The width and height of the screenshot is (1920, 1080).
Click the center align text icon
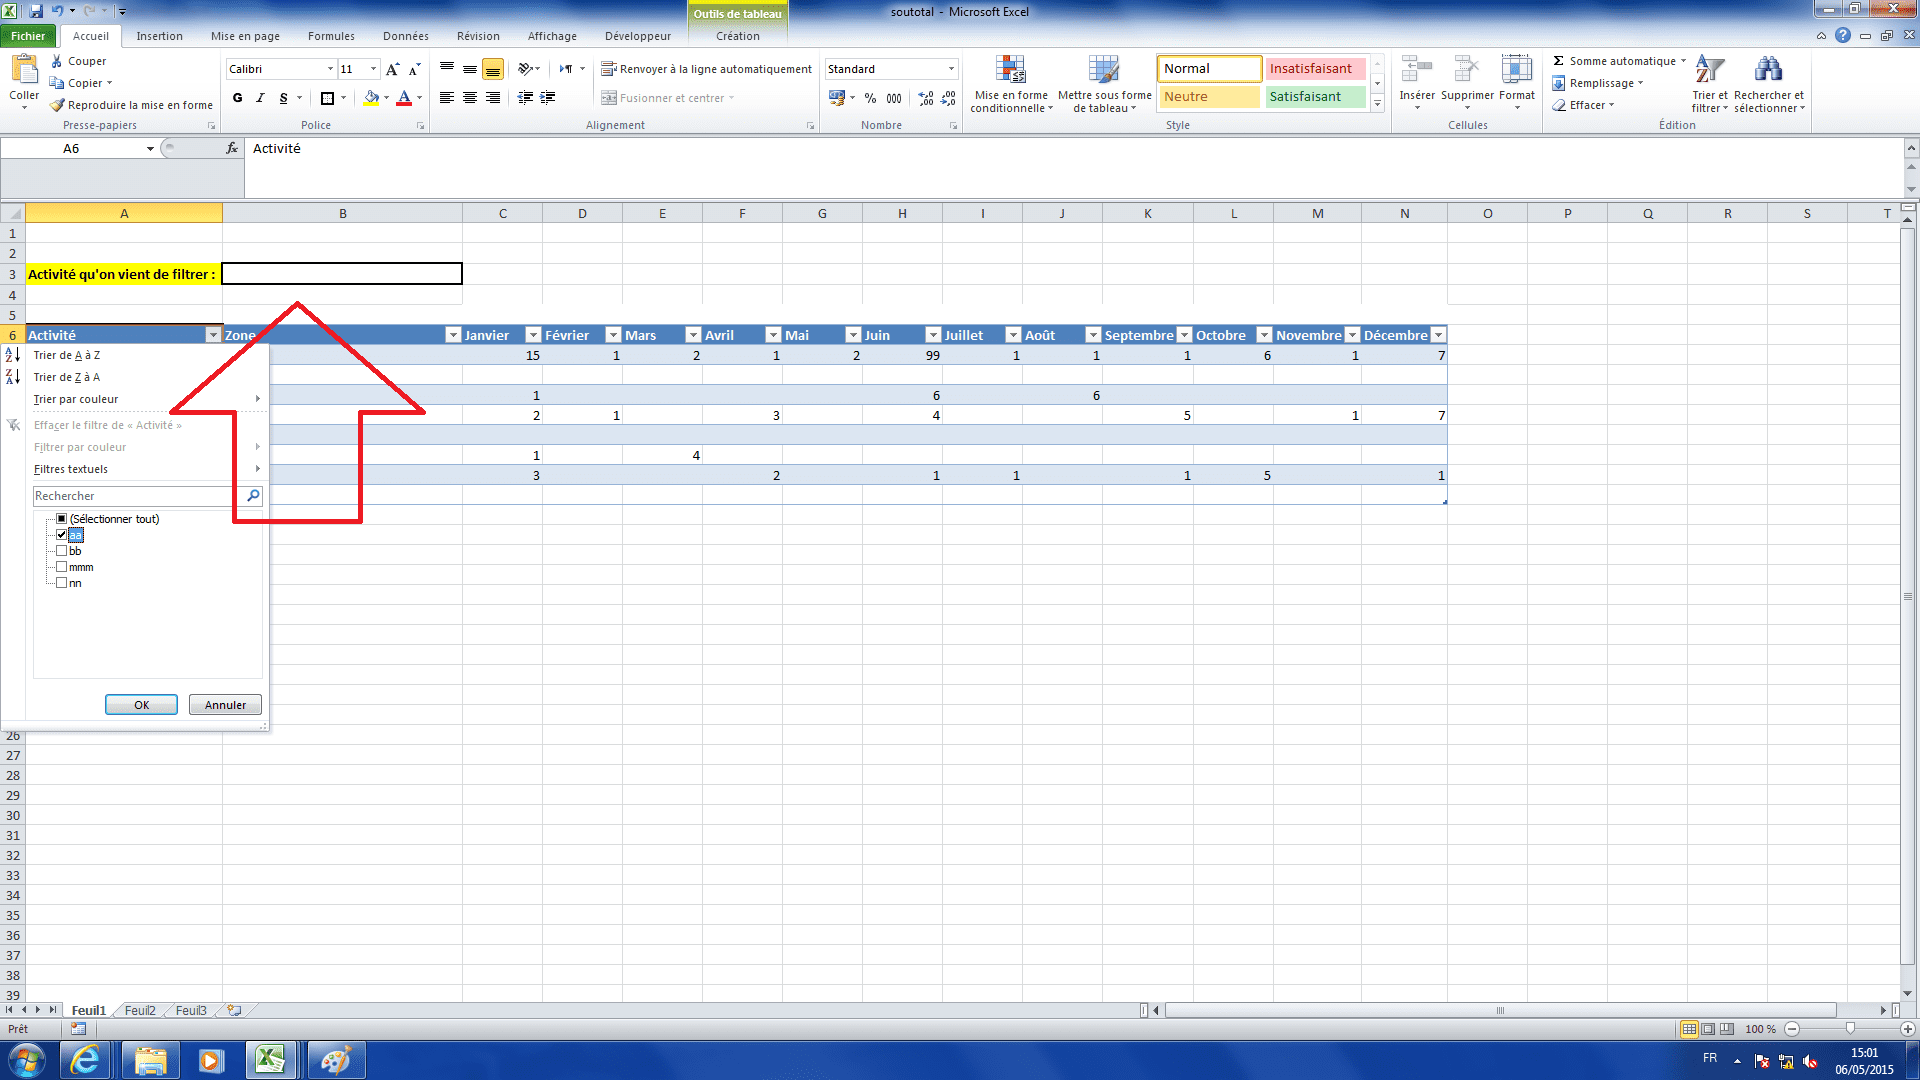coord(469,98)
